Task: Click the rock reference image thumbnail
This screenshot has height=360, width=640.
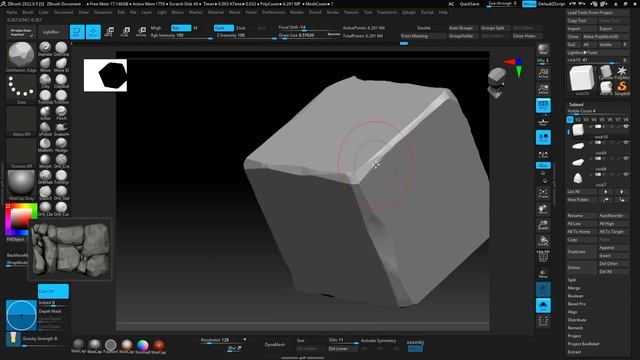Action: [x=70, y=249]
